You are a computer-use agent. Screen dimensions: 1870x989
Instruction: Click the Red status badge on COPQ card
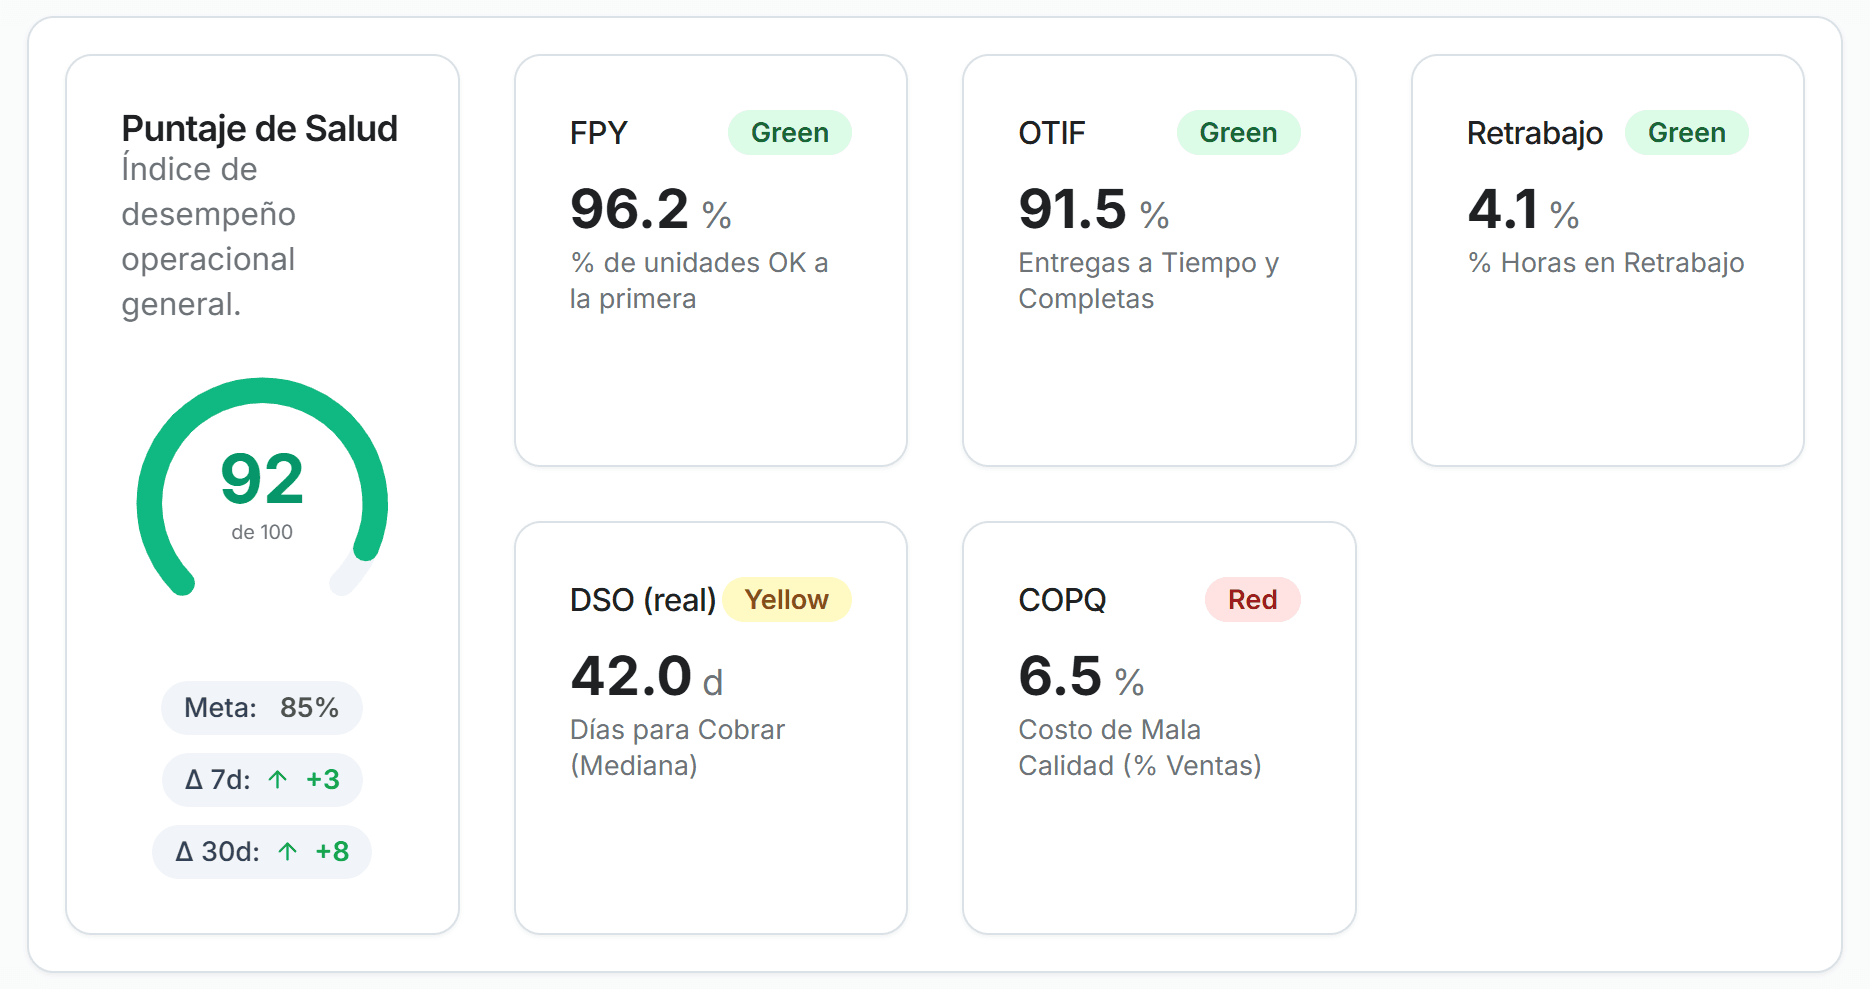[x=1252, y=600]
